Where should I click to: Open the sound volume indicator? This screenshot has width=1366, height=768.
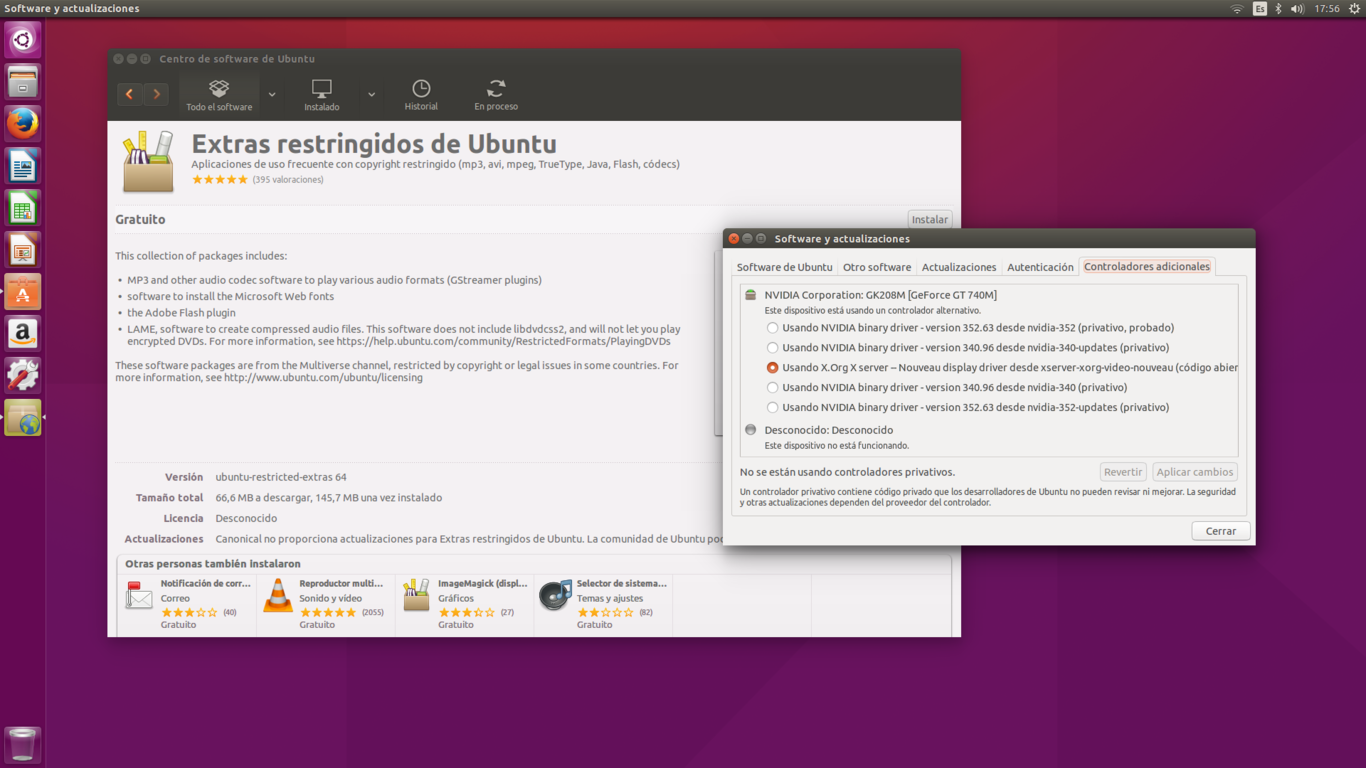pos(1297,9)
